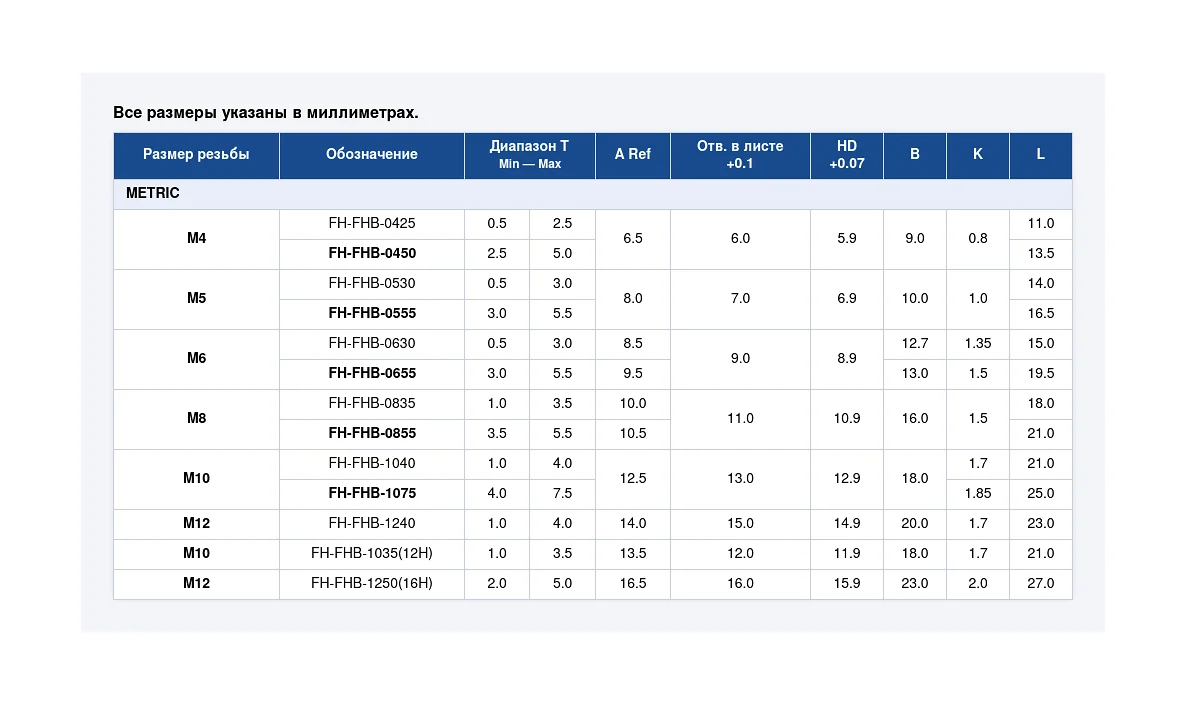Select the FH-FHB-1240 row designation

click(x=372, y=524)
